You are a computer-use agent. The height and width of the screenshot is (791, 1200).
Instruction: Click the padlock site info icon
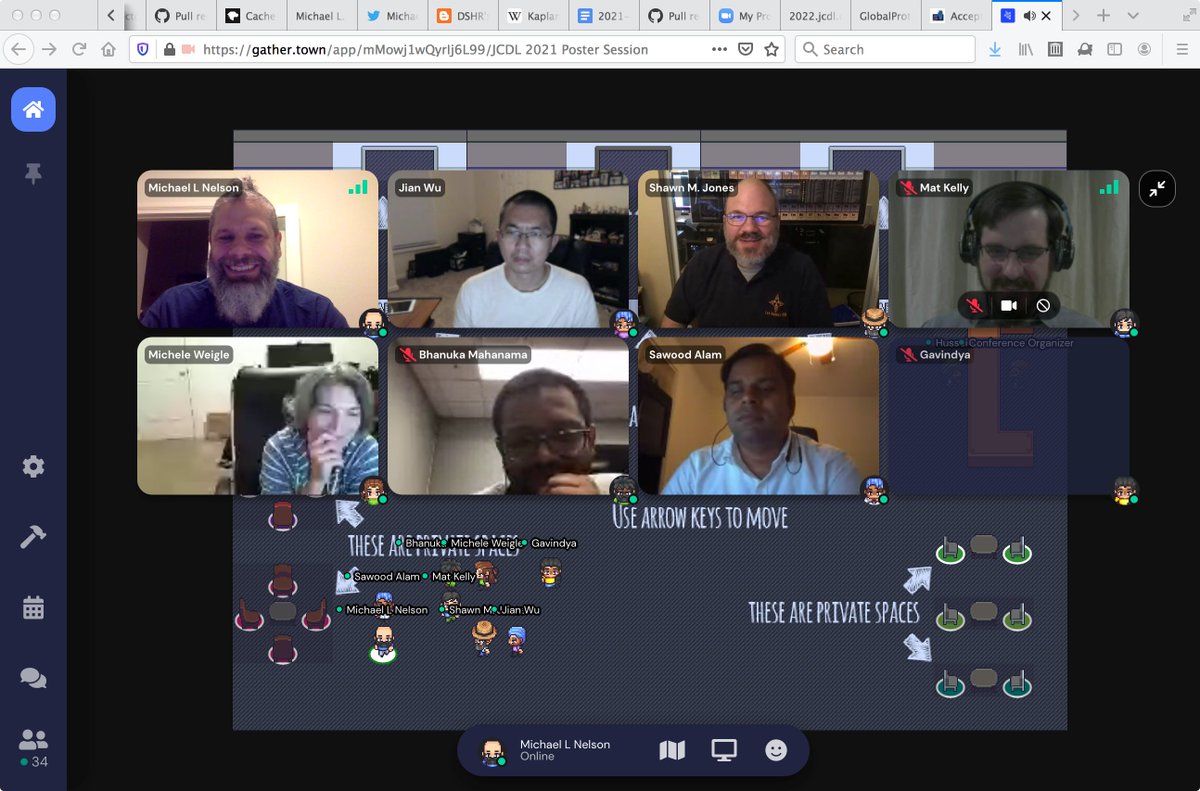point(169,49)
